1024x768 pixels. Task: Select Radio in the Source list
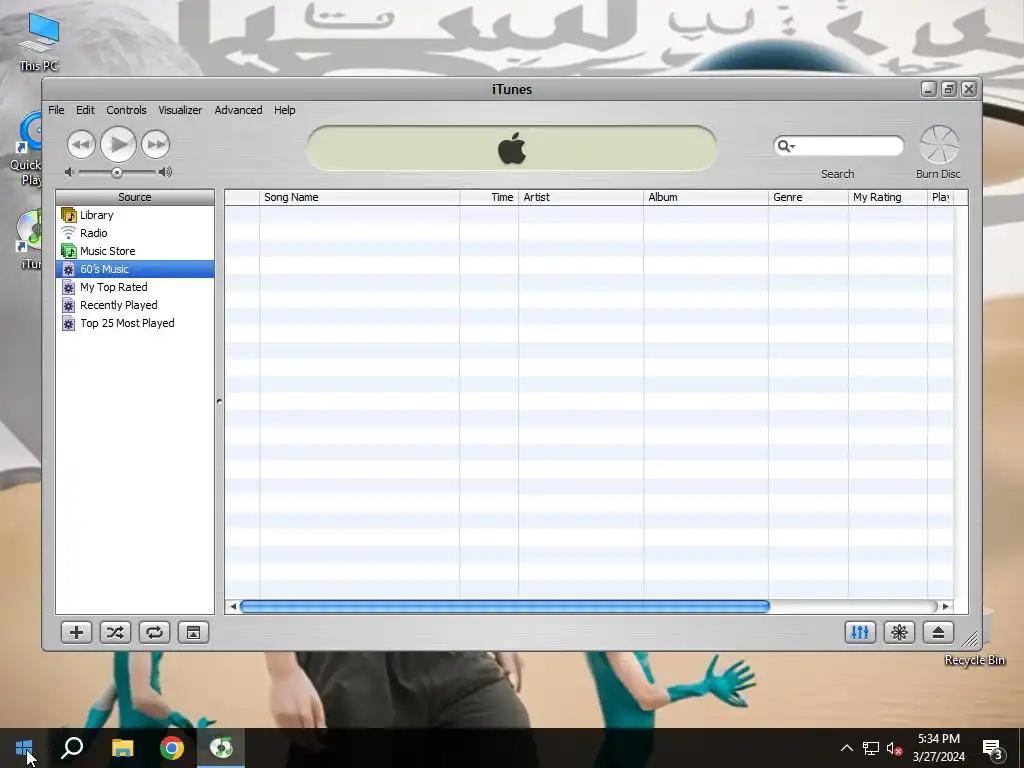(x=135, y=233)
